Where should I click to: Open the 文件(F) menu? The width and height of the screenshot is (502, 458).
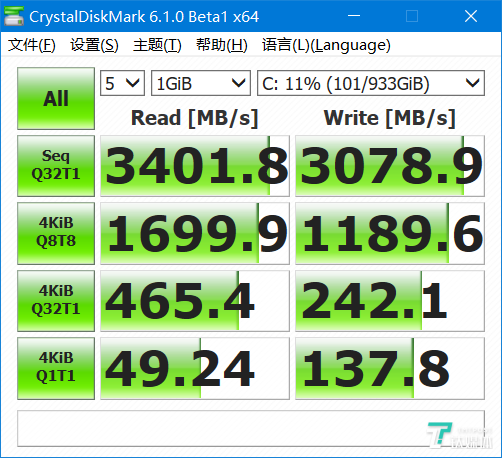point(32,45)
